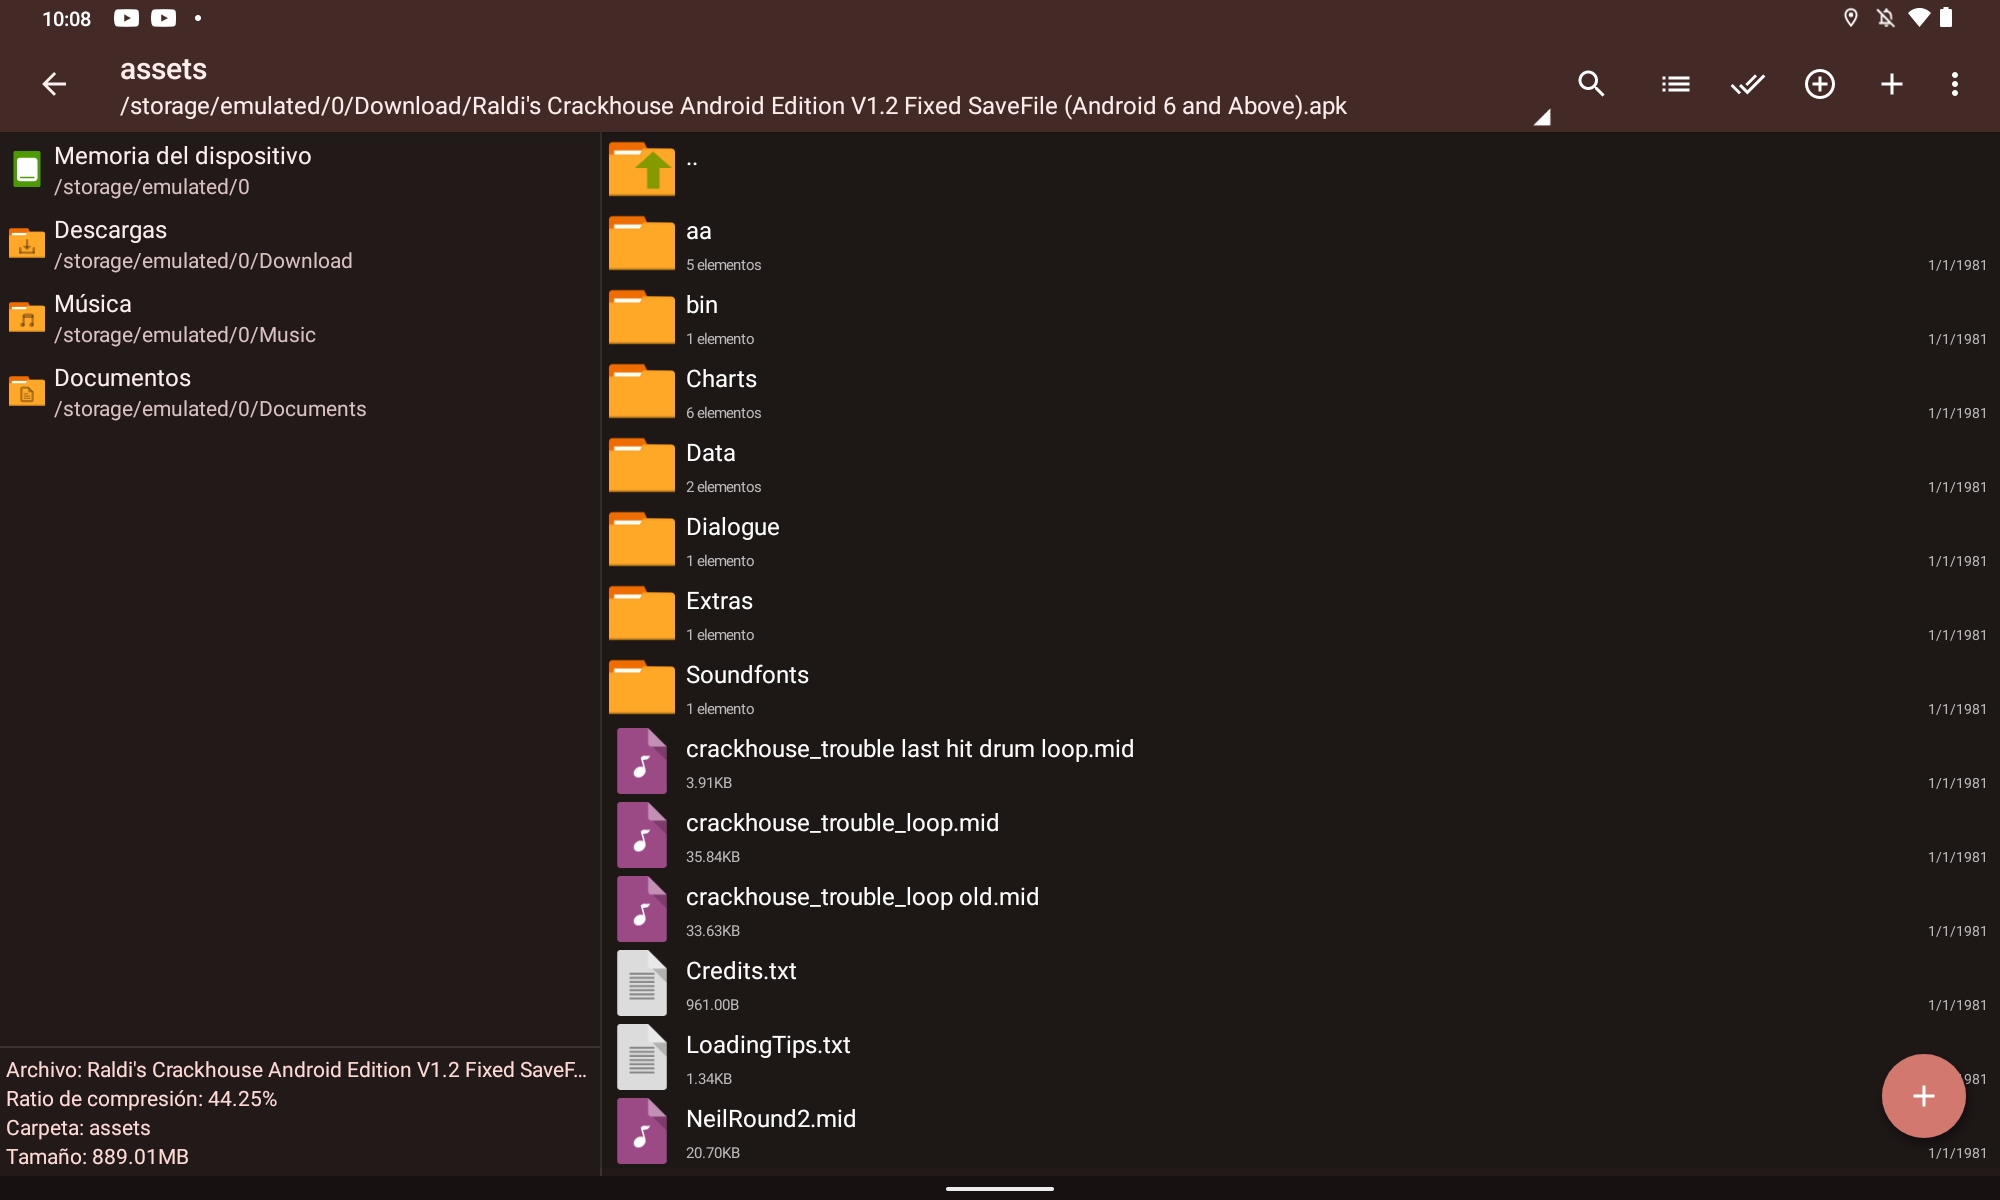
Task: Select the Credits.txt document icon
Action: pos(642,983)
